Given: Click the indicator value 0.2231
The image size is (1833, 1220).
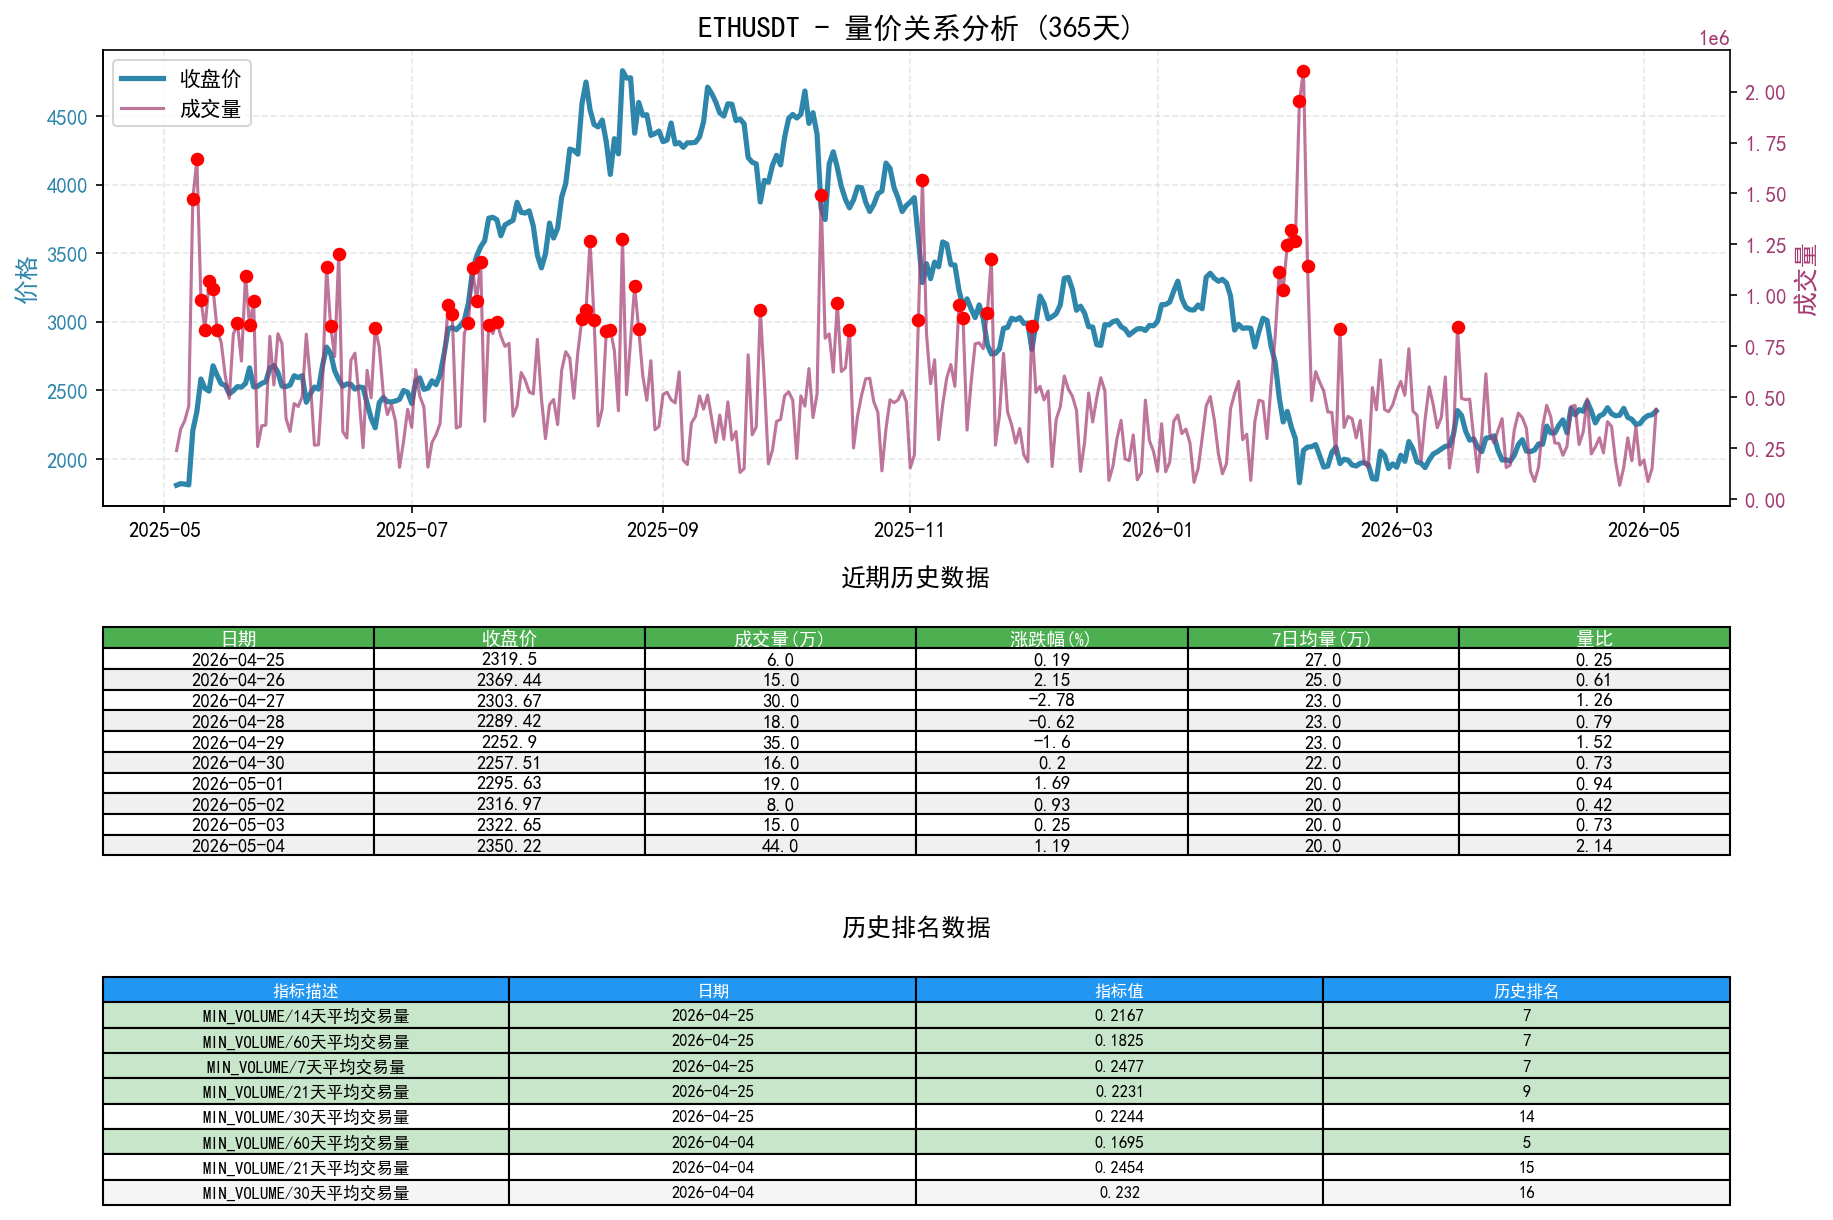Looking at the screenshot, I should tap(1119, 1092).
